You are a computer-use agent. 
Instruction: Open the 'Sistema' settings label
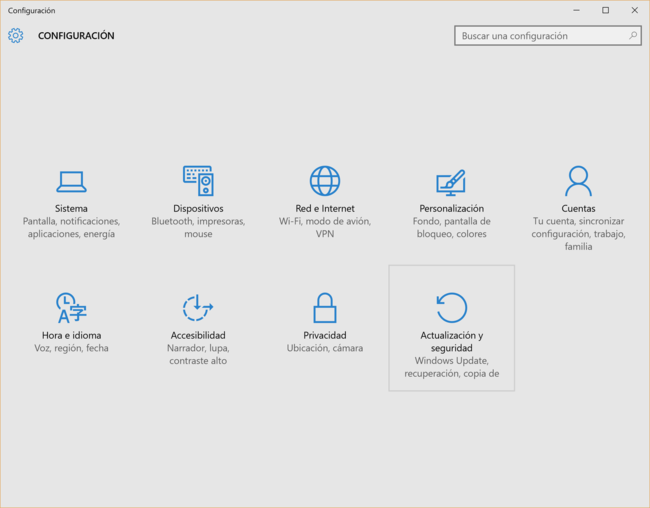[71, 209]
